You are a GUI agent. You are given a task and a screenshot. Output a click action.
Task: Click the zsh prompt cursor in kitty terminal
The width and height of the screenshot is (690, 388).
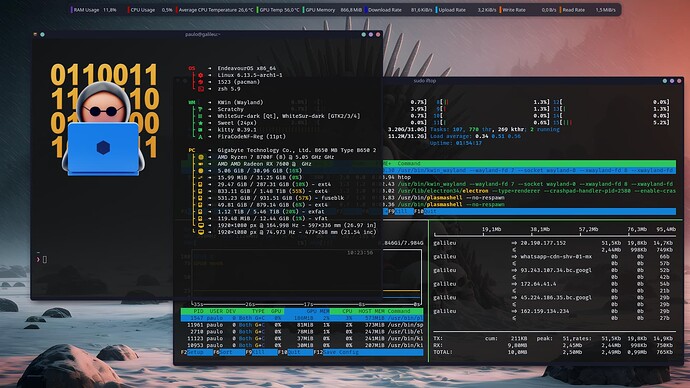(45, 260)
